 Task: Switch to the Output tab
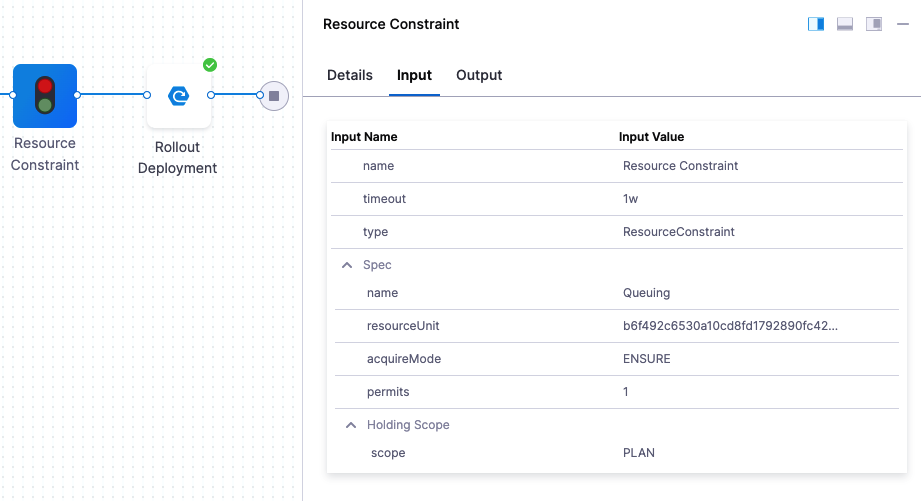(479, 75)
